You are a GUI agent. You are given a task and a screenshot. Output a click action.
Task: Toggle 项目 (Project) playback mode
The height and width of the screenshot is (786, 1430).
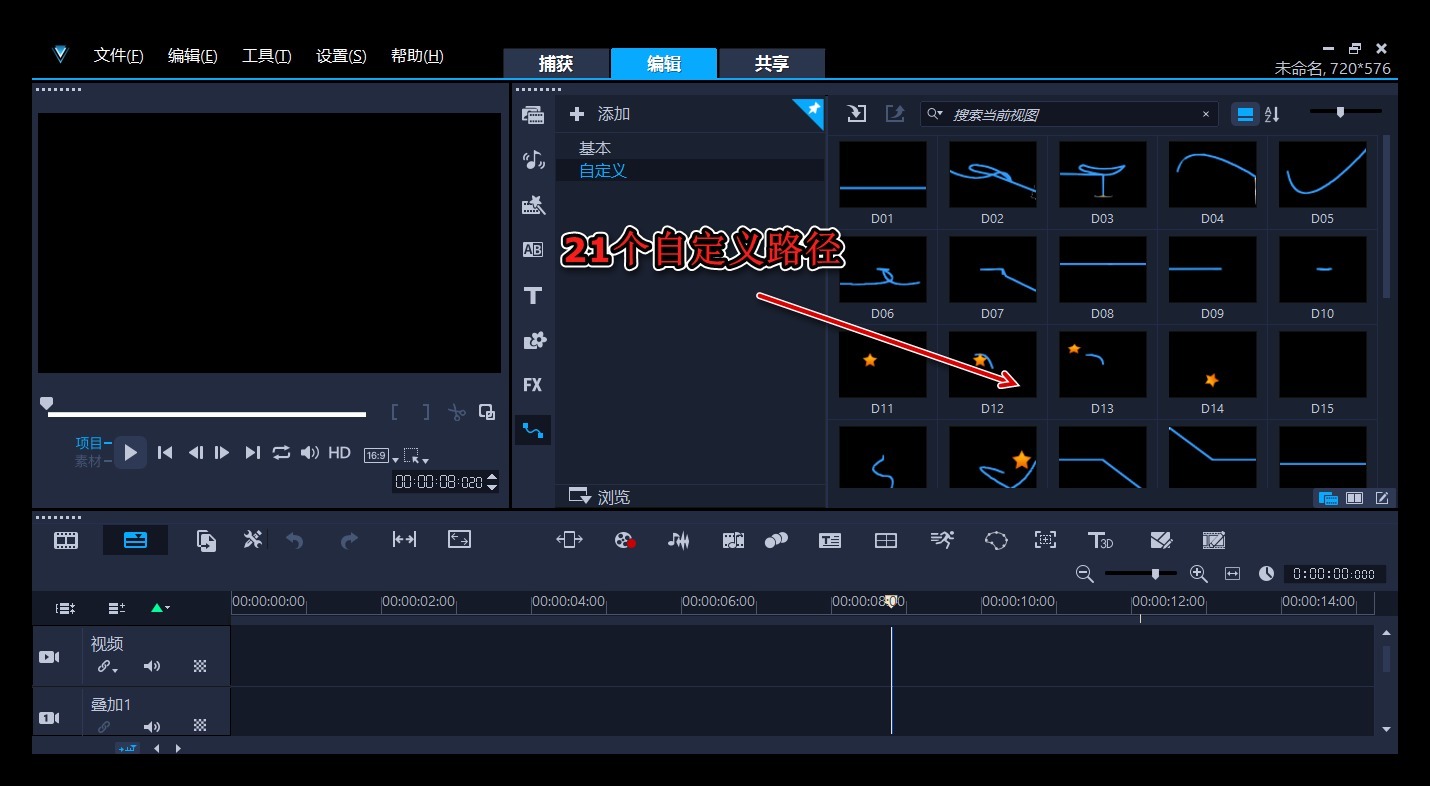(89, 443)
